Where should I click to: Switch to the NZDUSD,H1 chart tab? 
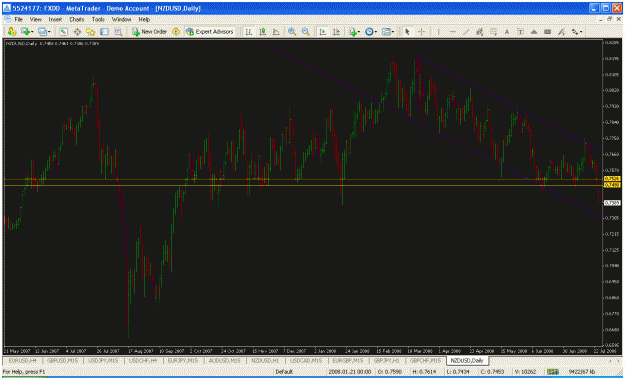265,360
